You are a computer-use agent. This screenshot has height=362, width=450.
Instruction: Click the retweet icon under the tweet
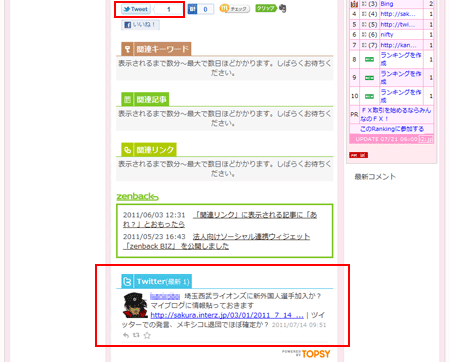136,335
